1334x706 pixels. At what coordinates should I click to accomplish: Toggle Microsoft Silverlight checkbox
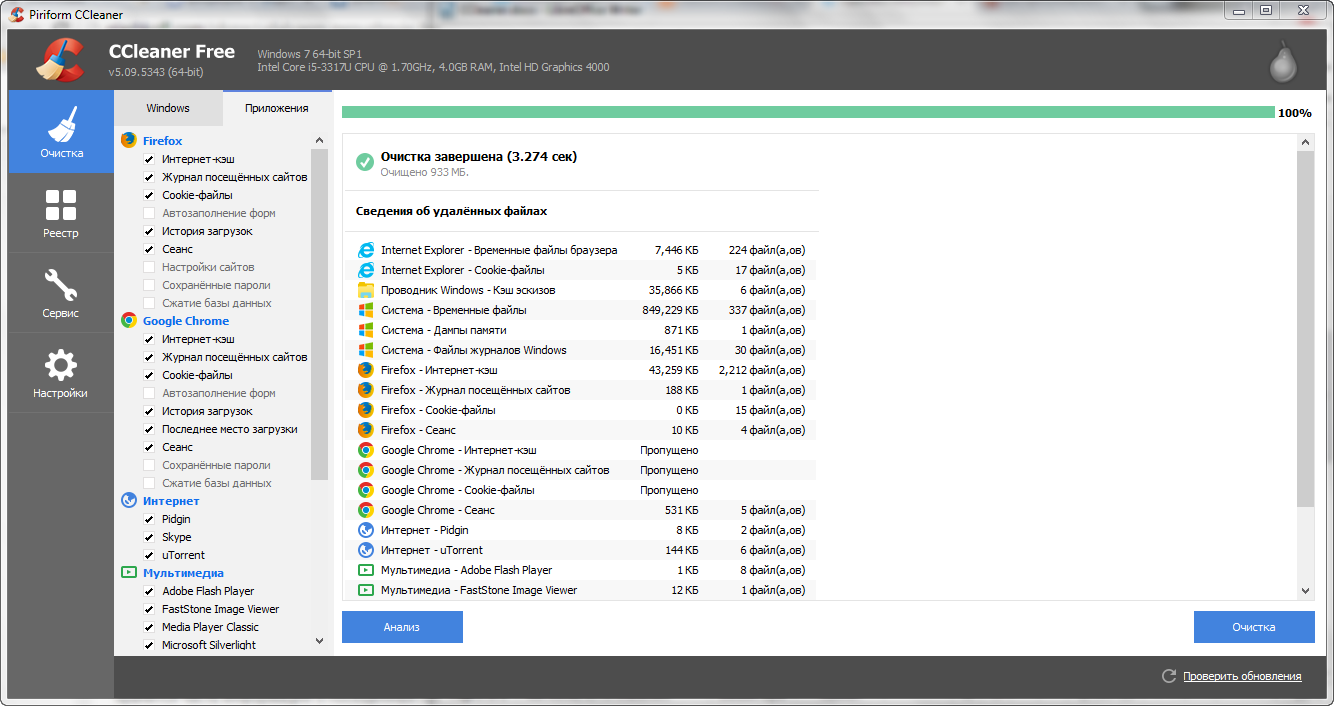[149, 645]
